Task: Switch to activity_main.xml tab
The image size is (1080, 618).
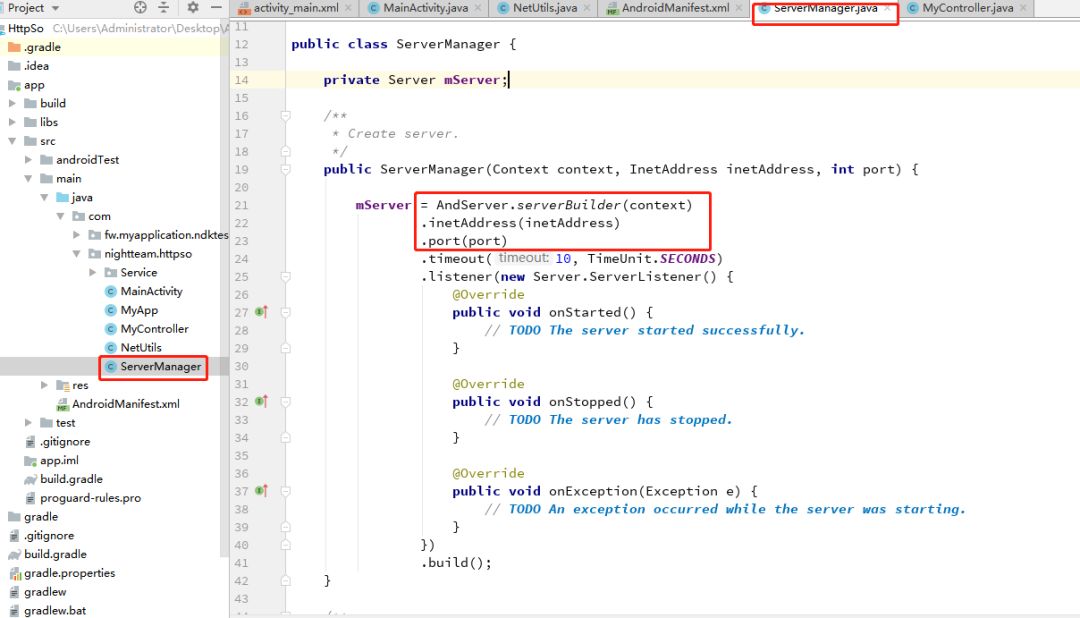Action: pos(295,8)
